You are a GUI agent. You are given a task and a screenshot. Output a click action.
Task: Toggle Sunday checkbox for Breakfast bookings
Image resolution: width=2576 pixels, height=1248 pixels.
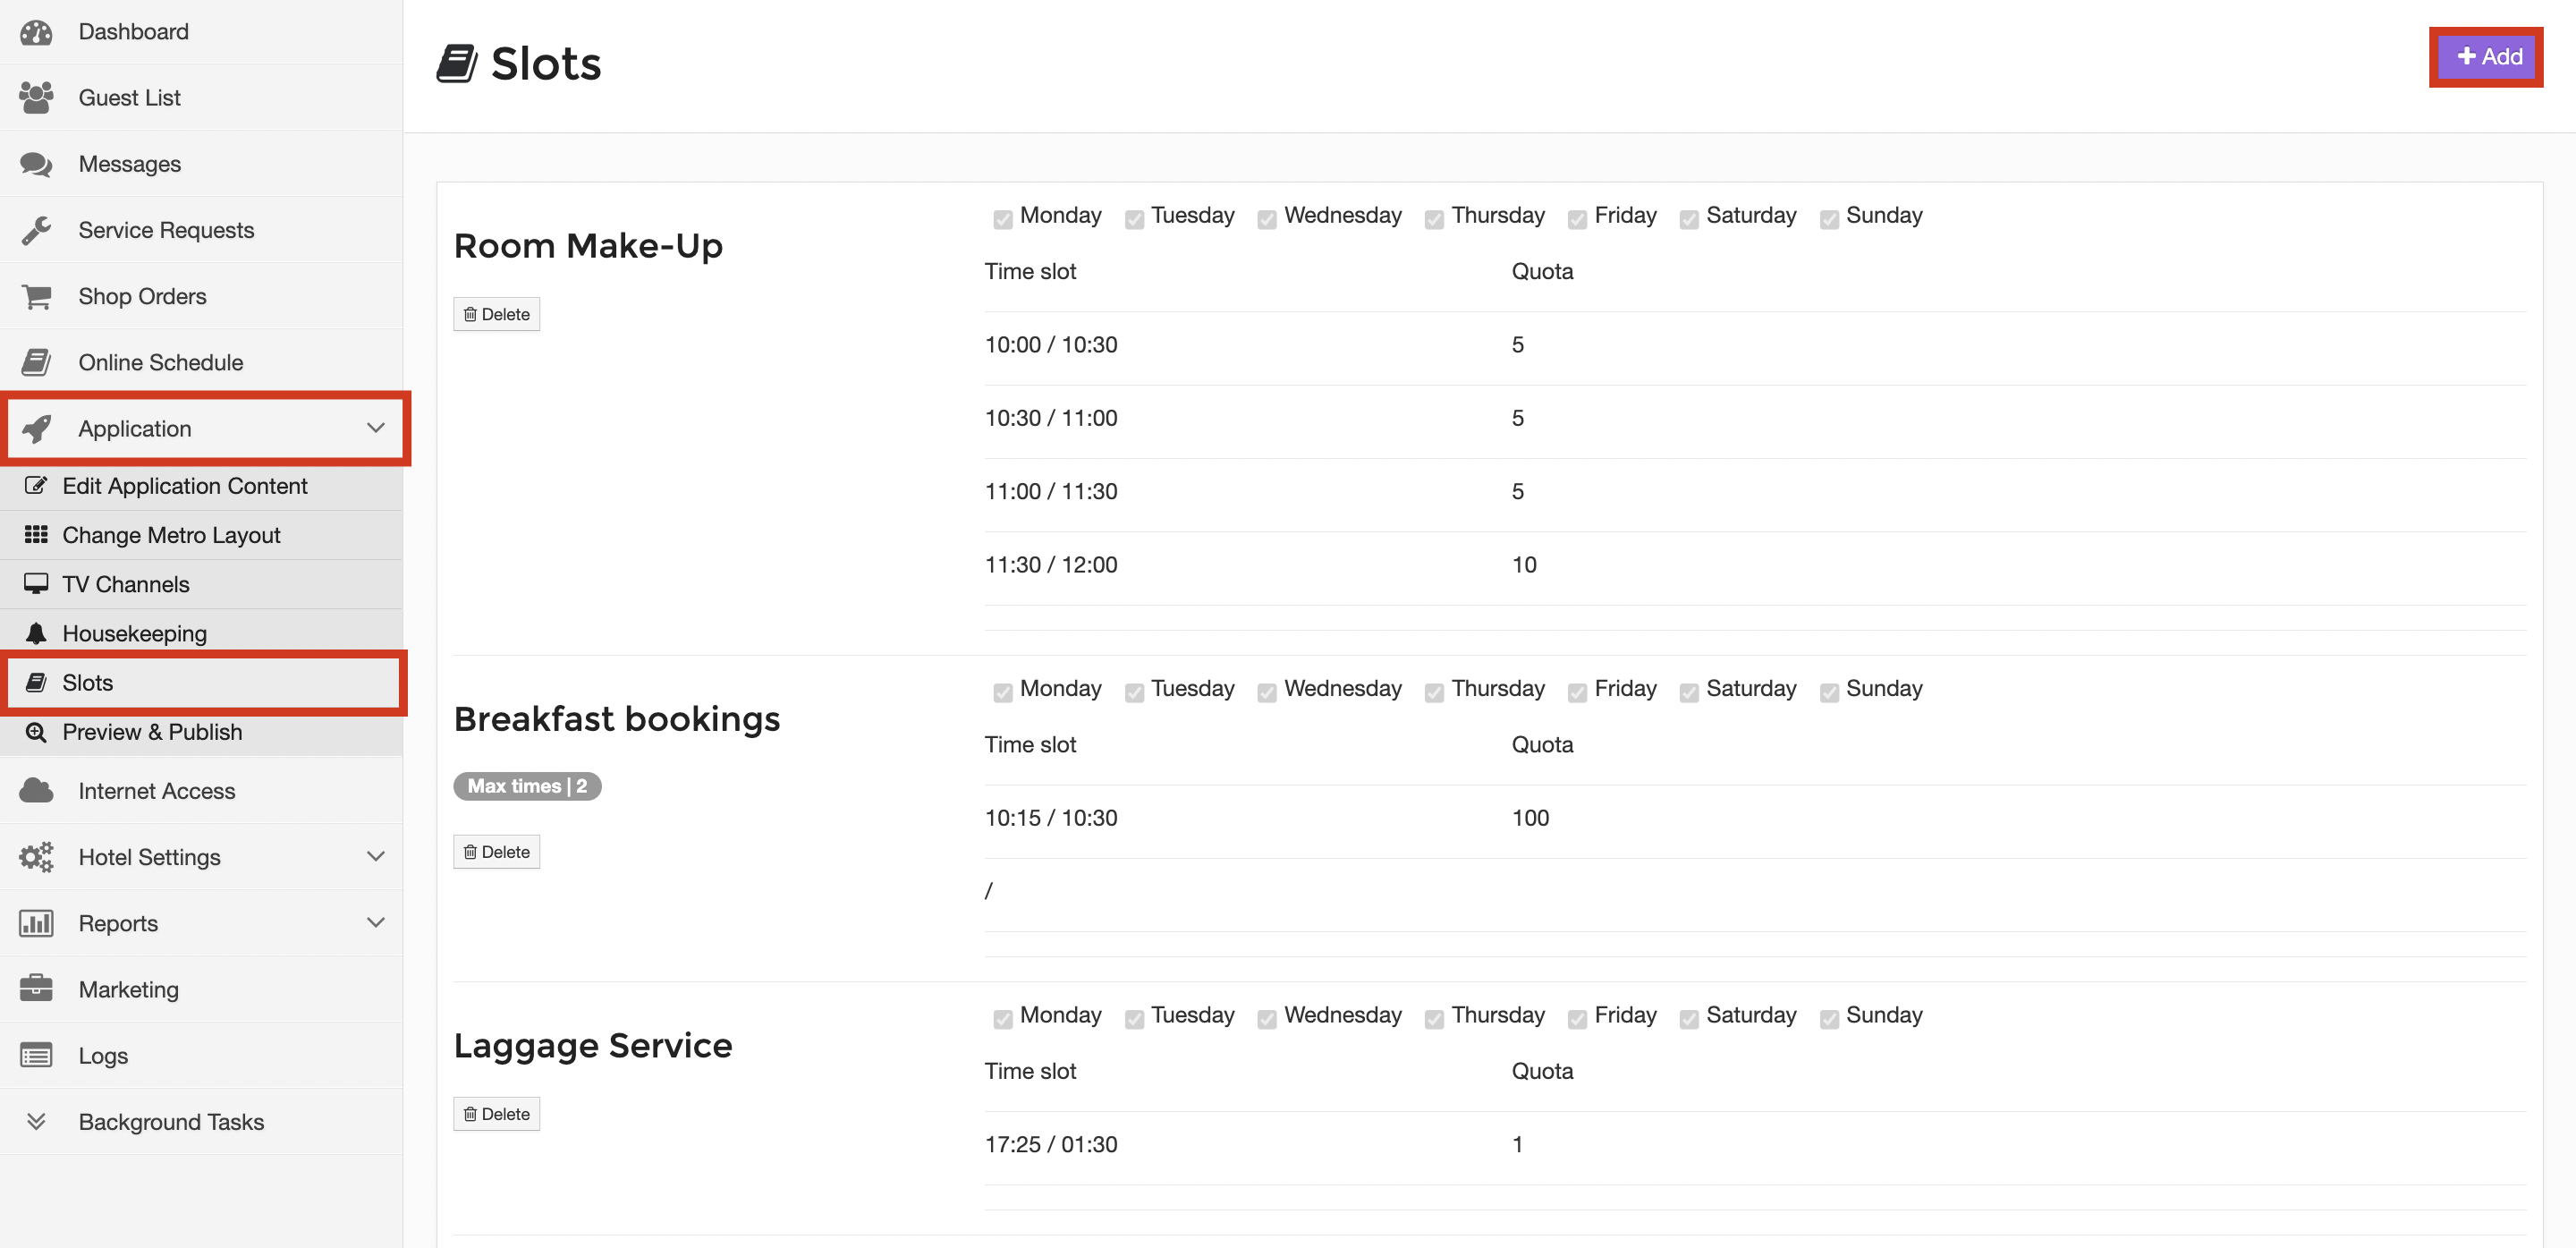point(1828,692)
